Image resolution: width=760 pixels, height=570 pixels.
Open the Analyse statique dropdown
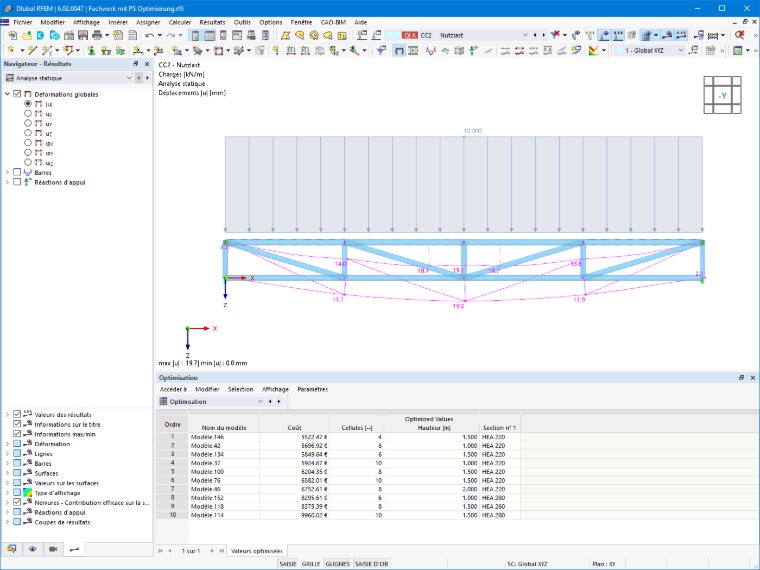pyautogui.click(x=69, y=78)
